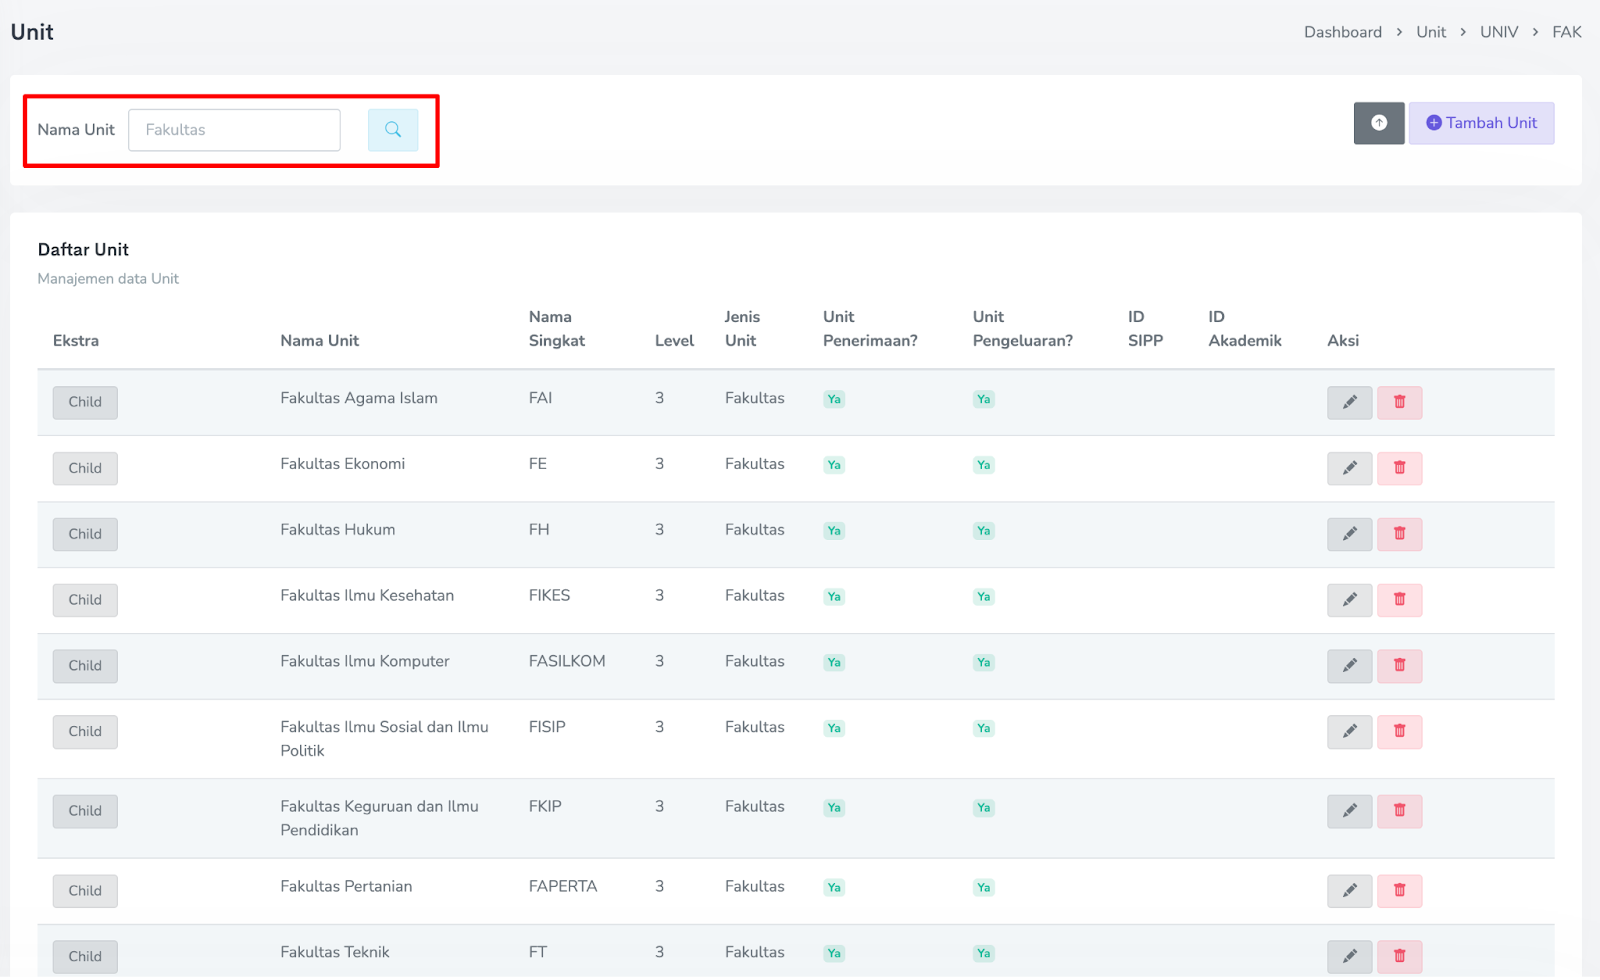Click the magnifier search button

pyautogui.click(x=392, y=130)
